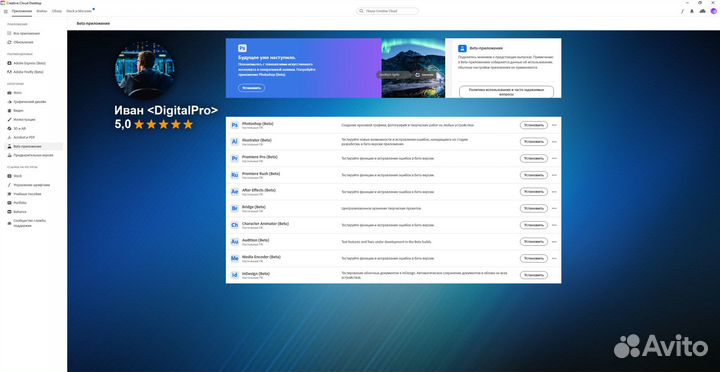Install Character Animator (Beta)
The width and height of the screenshot is (720, 372).
pyautogui.click(x=534, y=225)
